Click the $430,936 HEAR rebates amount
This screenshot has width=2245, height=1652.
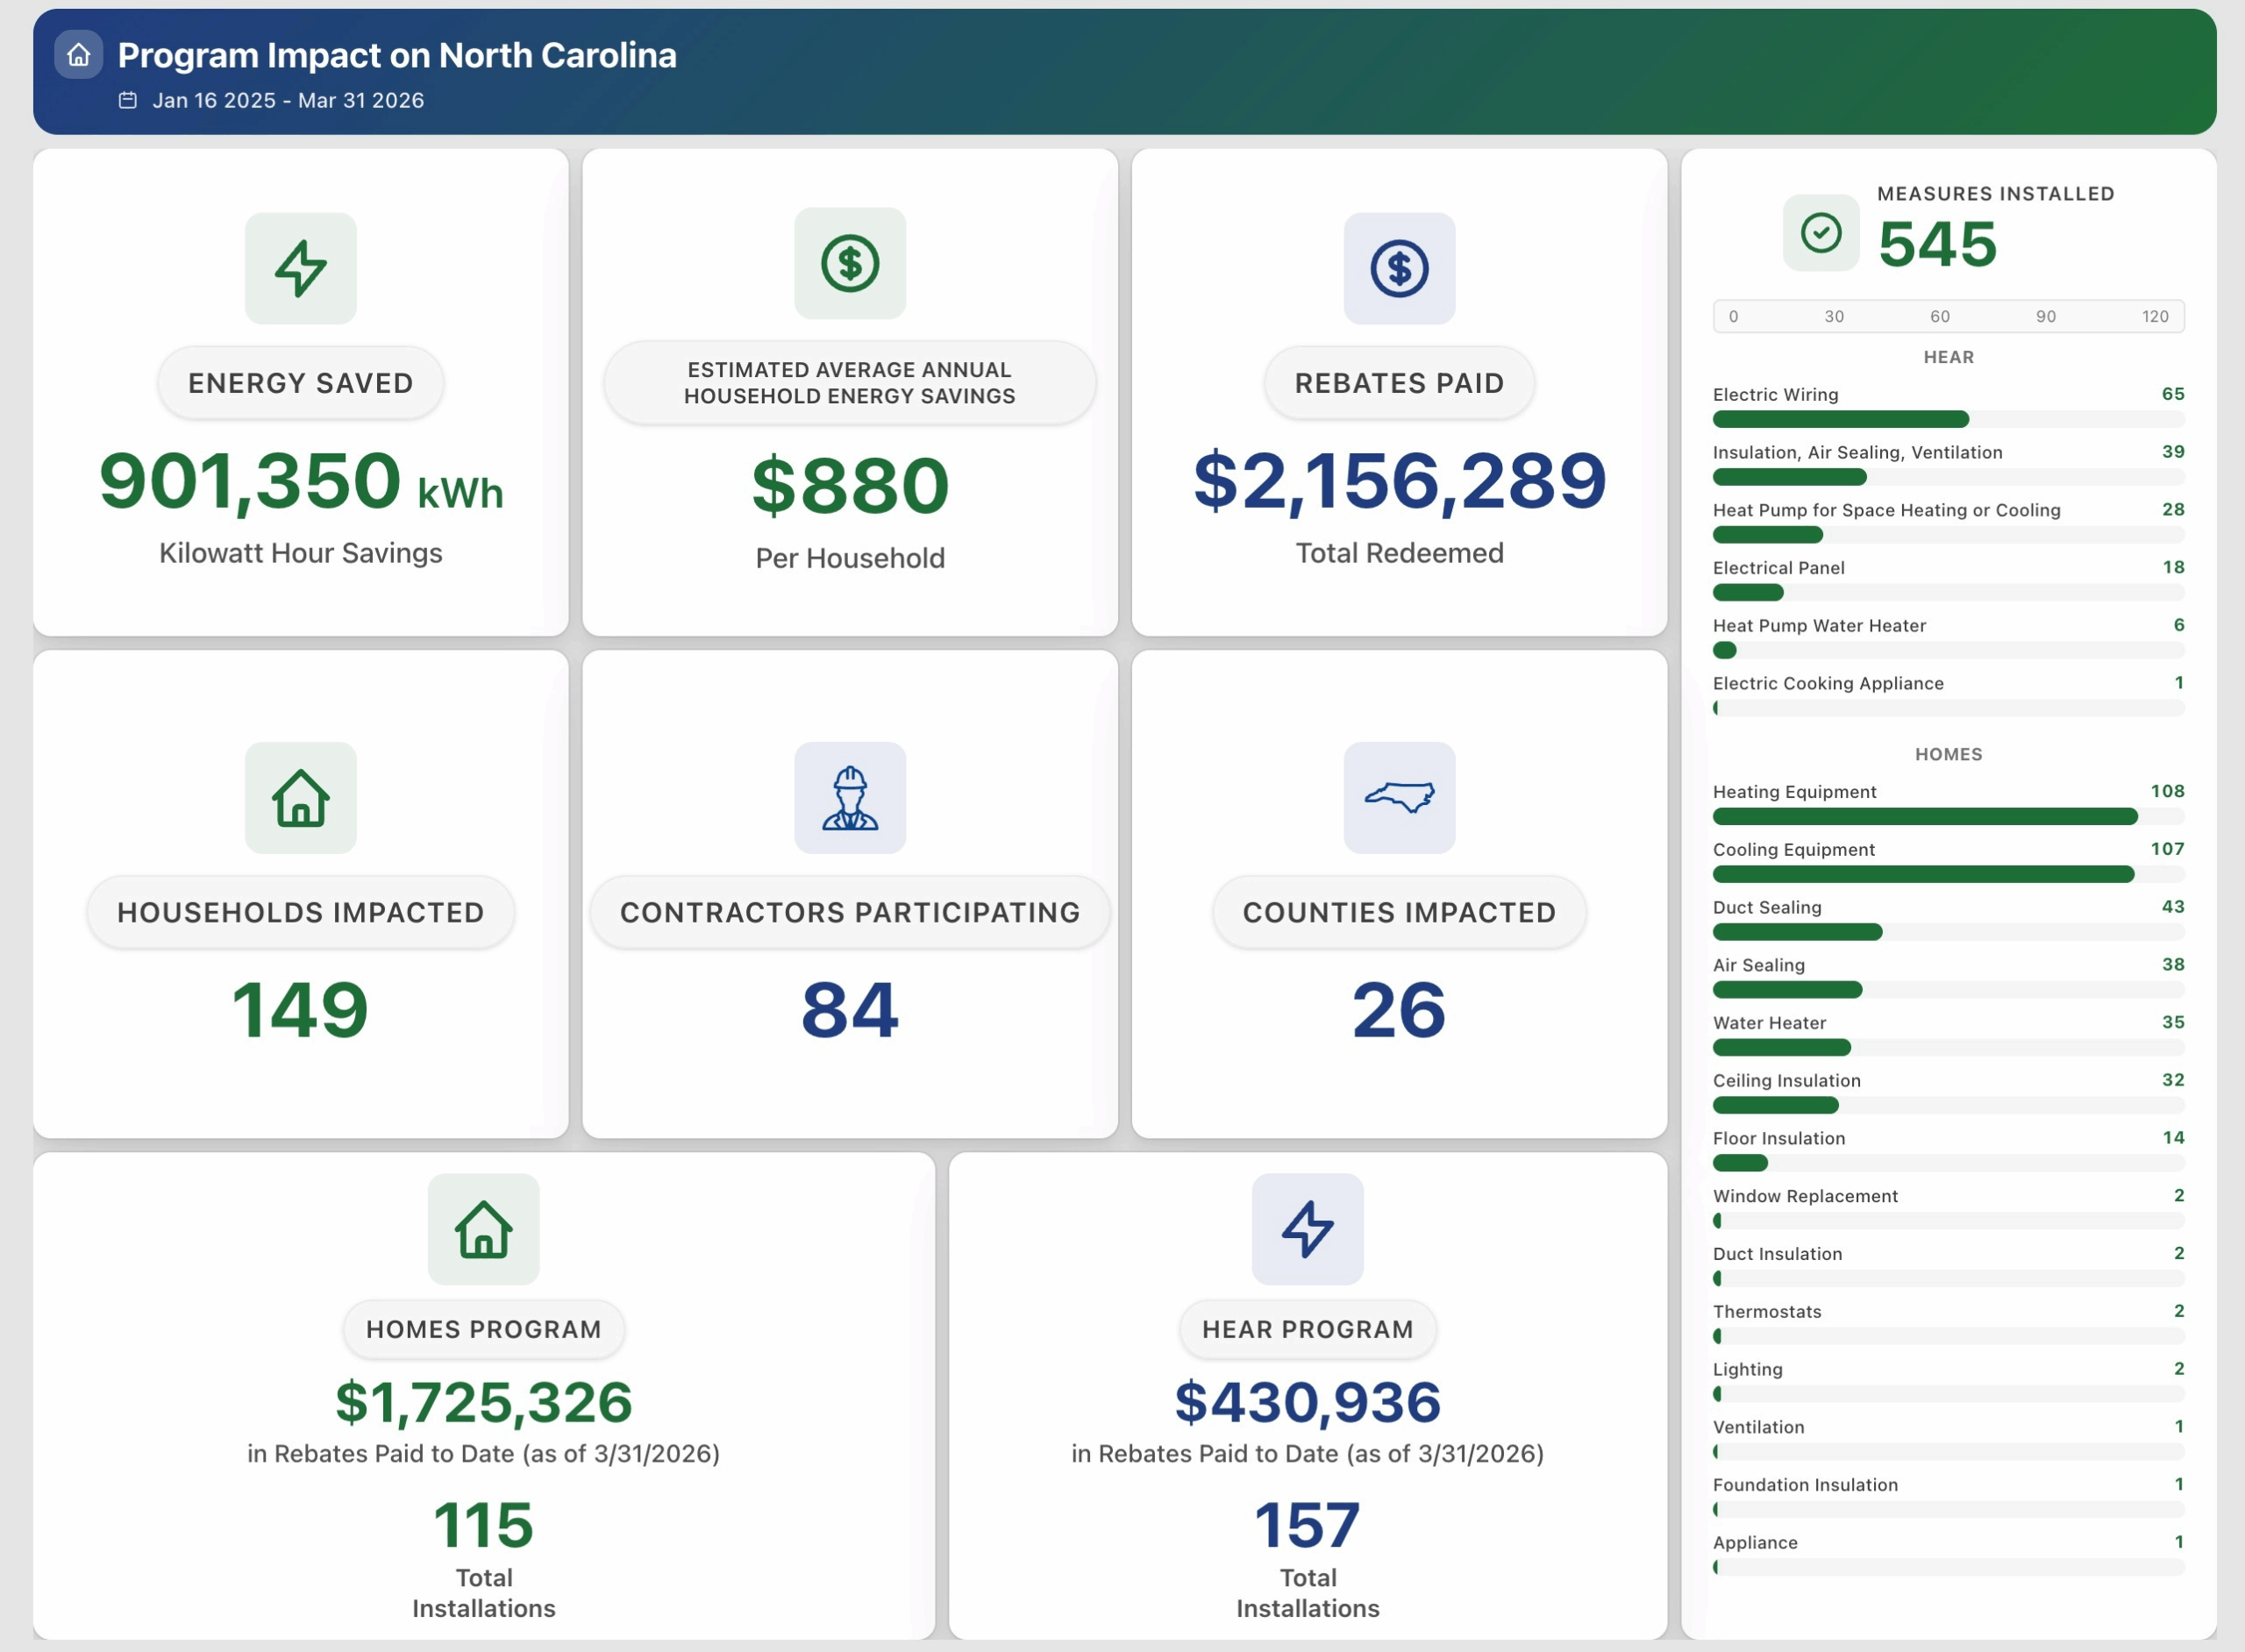pyautogui.click(x=1307, y=1401)
